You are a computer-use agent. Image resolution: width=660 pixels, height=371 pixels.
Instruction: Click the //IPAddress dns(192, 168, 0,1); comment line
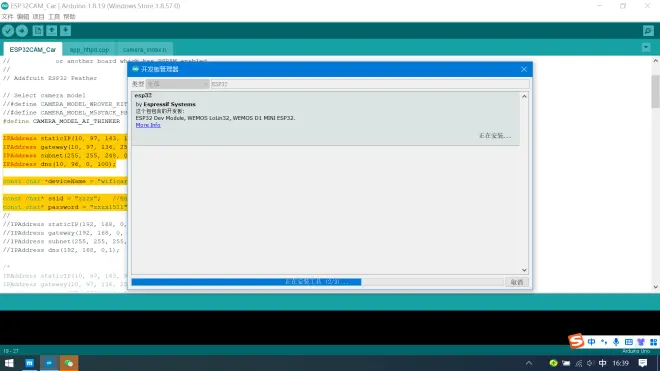[x=61, y=250]
